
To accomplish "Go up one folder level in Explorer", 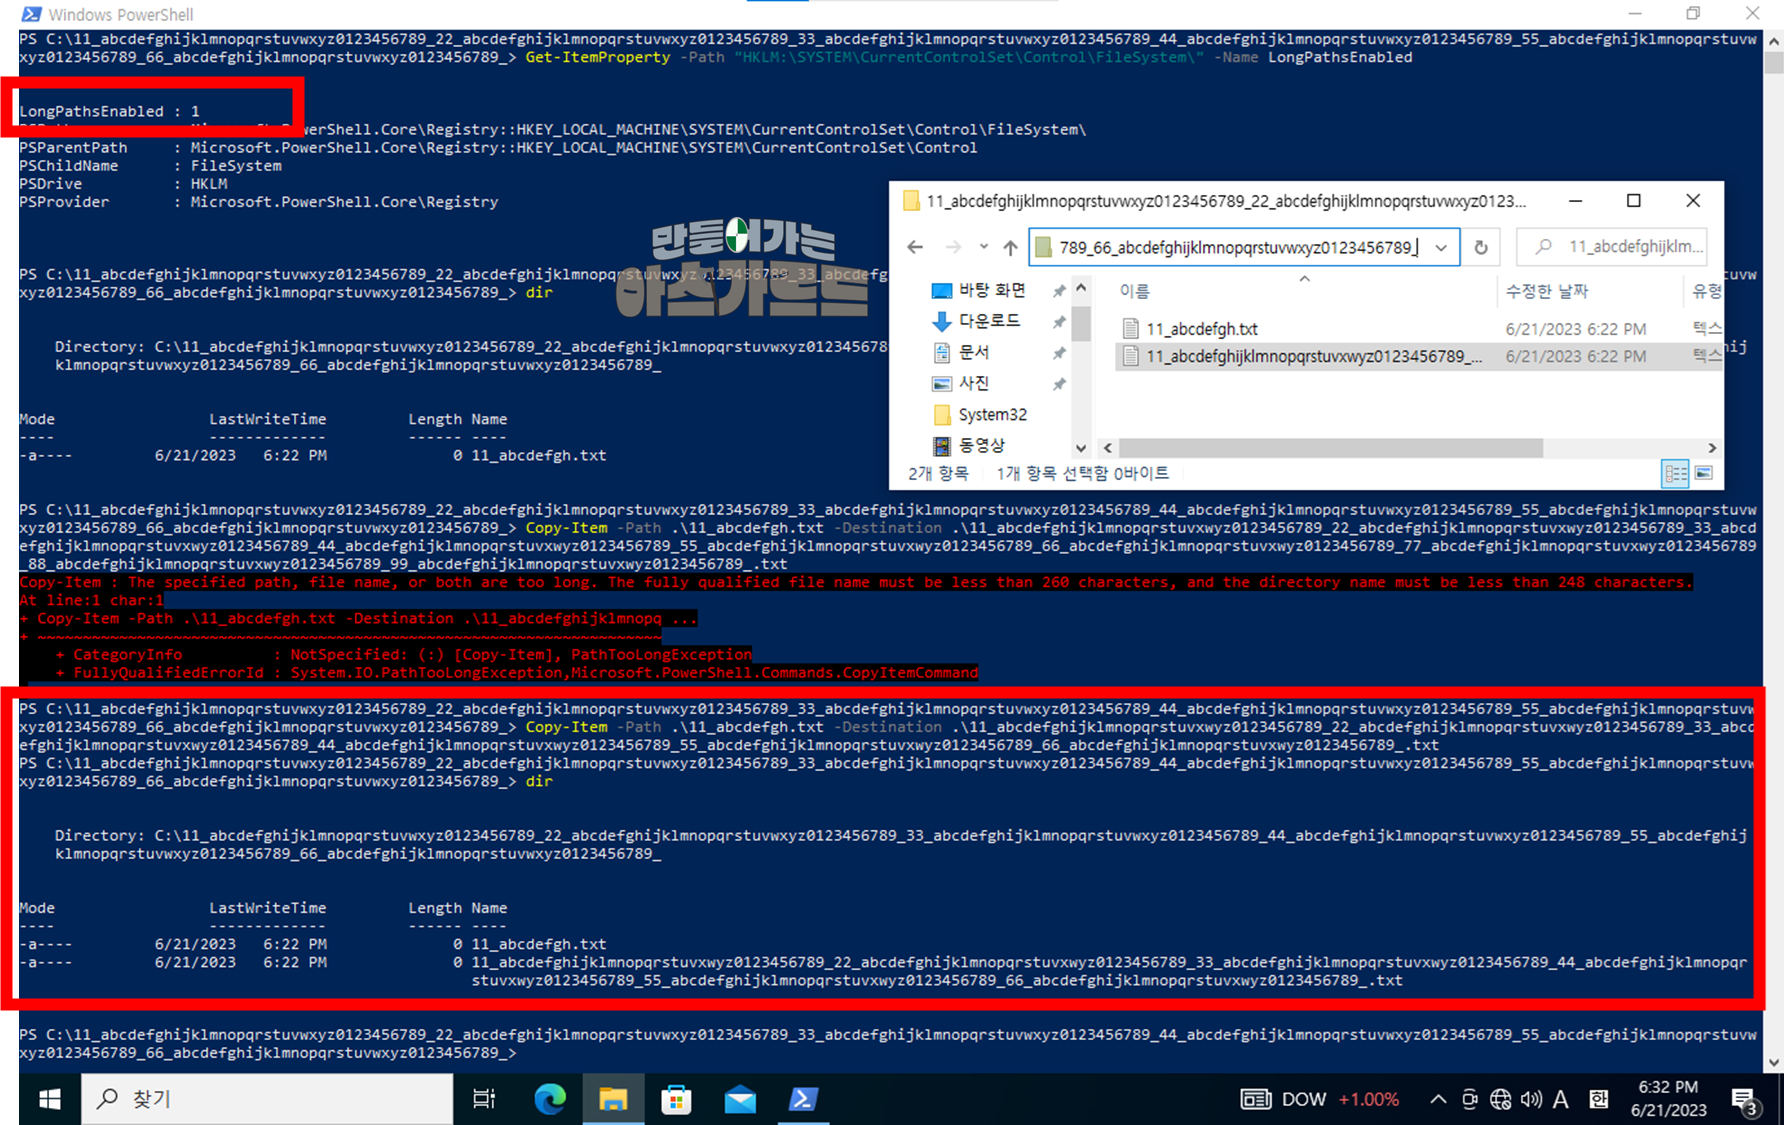I will (x=1010, y=247).
